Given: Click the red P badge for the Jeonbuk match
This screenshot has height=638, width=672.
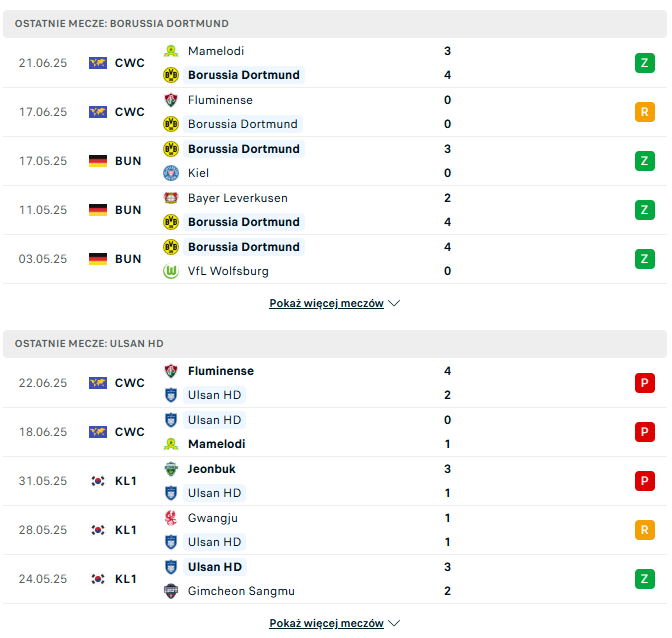Looking at the screenshot, I should [x=645, y=481].
